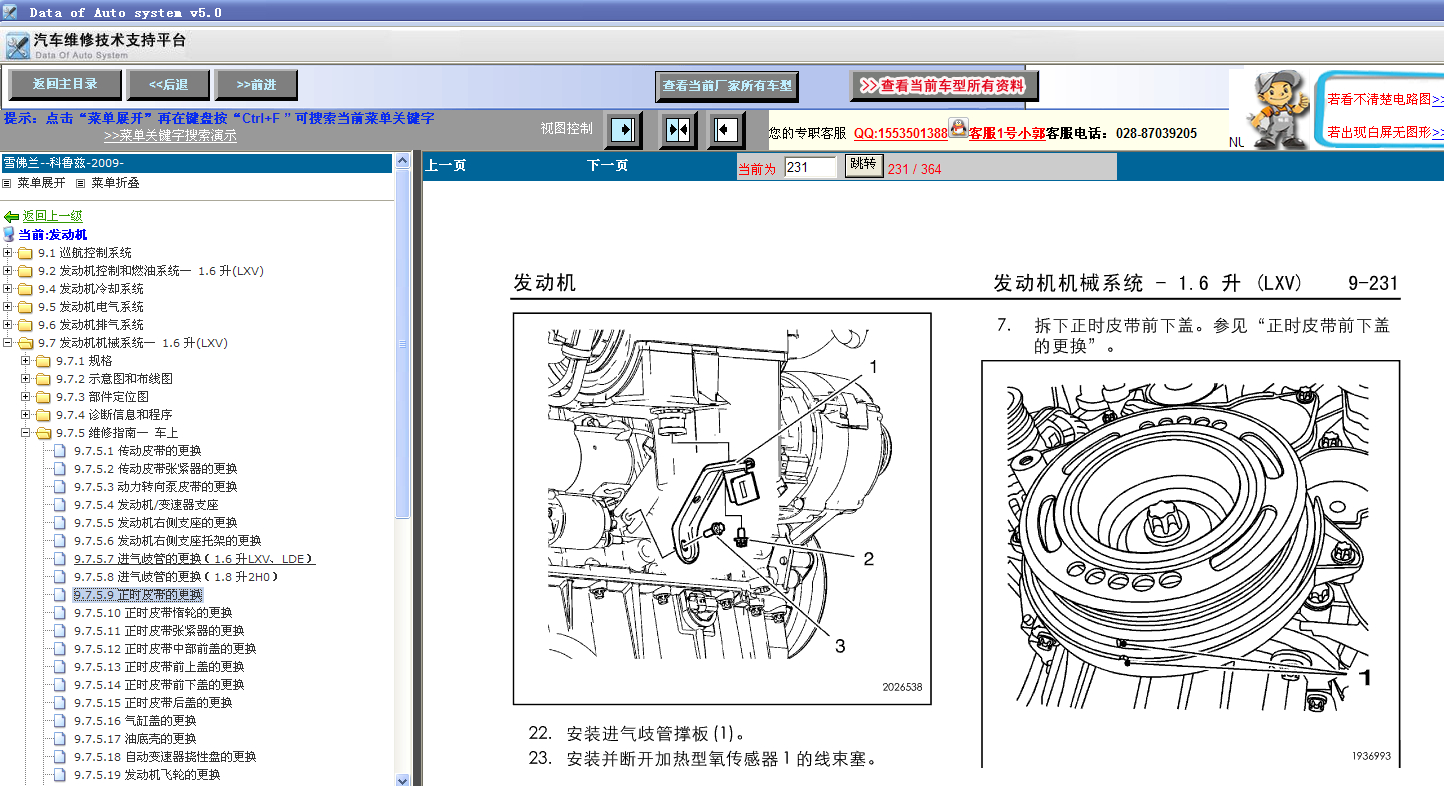Viewport: 1444px width, 786px height.
Task: Expand 9.7.4 诊断信息和程序 node
Action: tap(26, 415)
